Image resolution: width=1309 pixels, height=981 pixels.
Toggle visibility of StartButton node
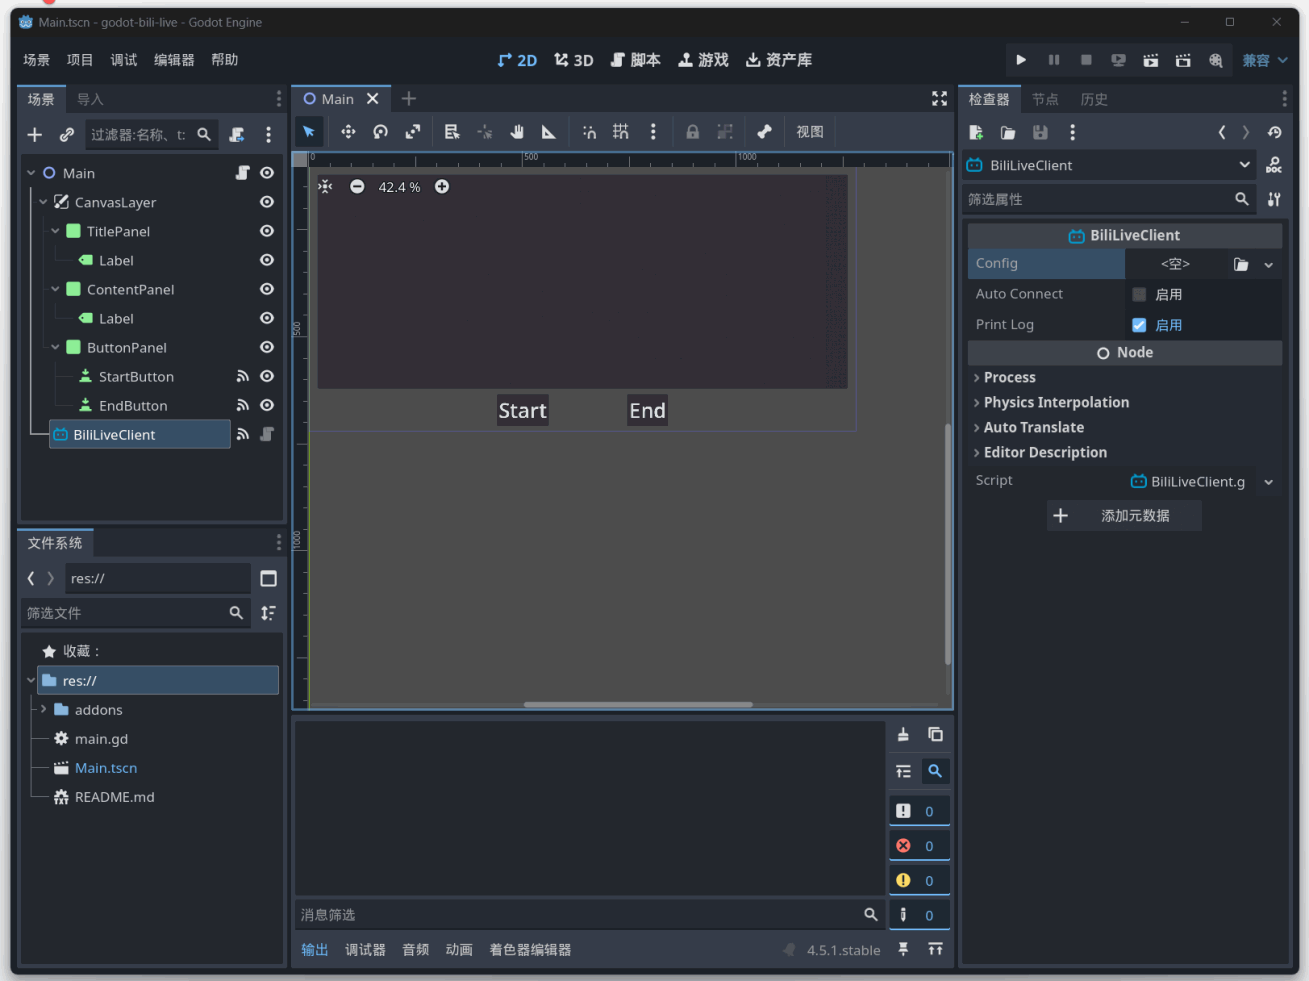267,376
